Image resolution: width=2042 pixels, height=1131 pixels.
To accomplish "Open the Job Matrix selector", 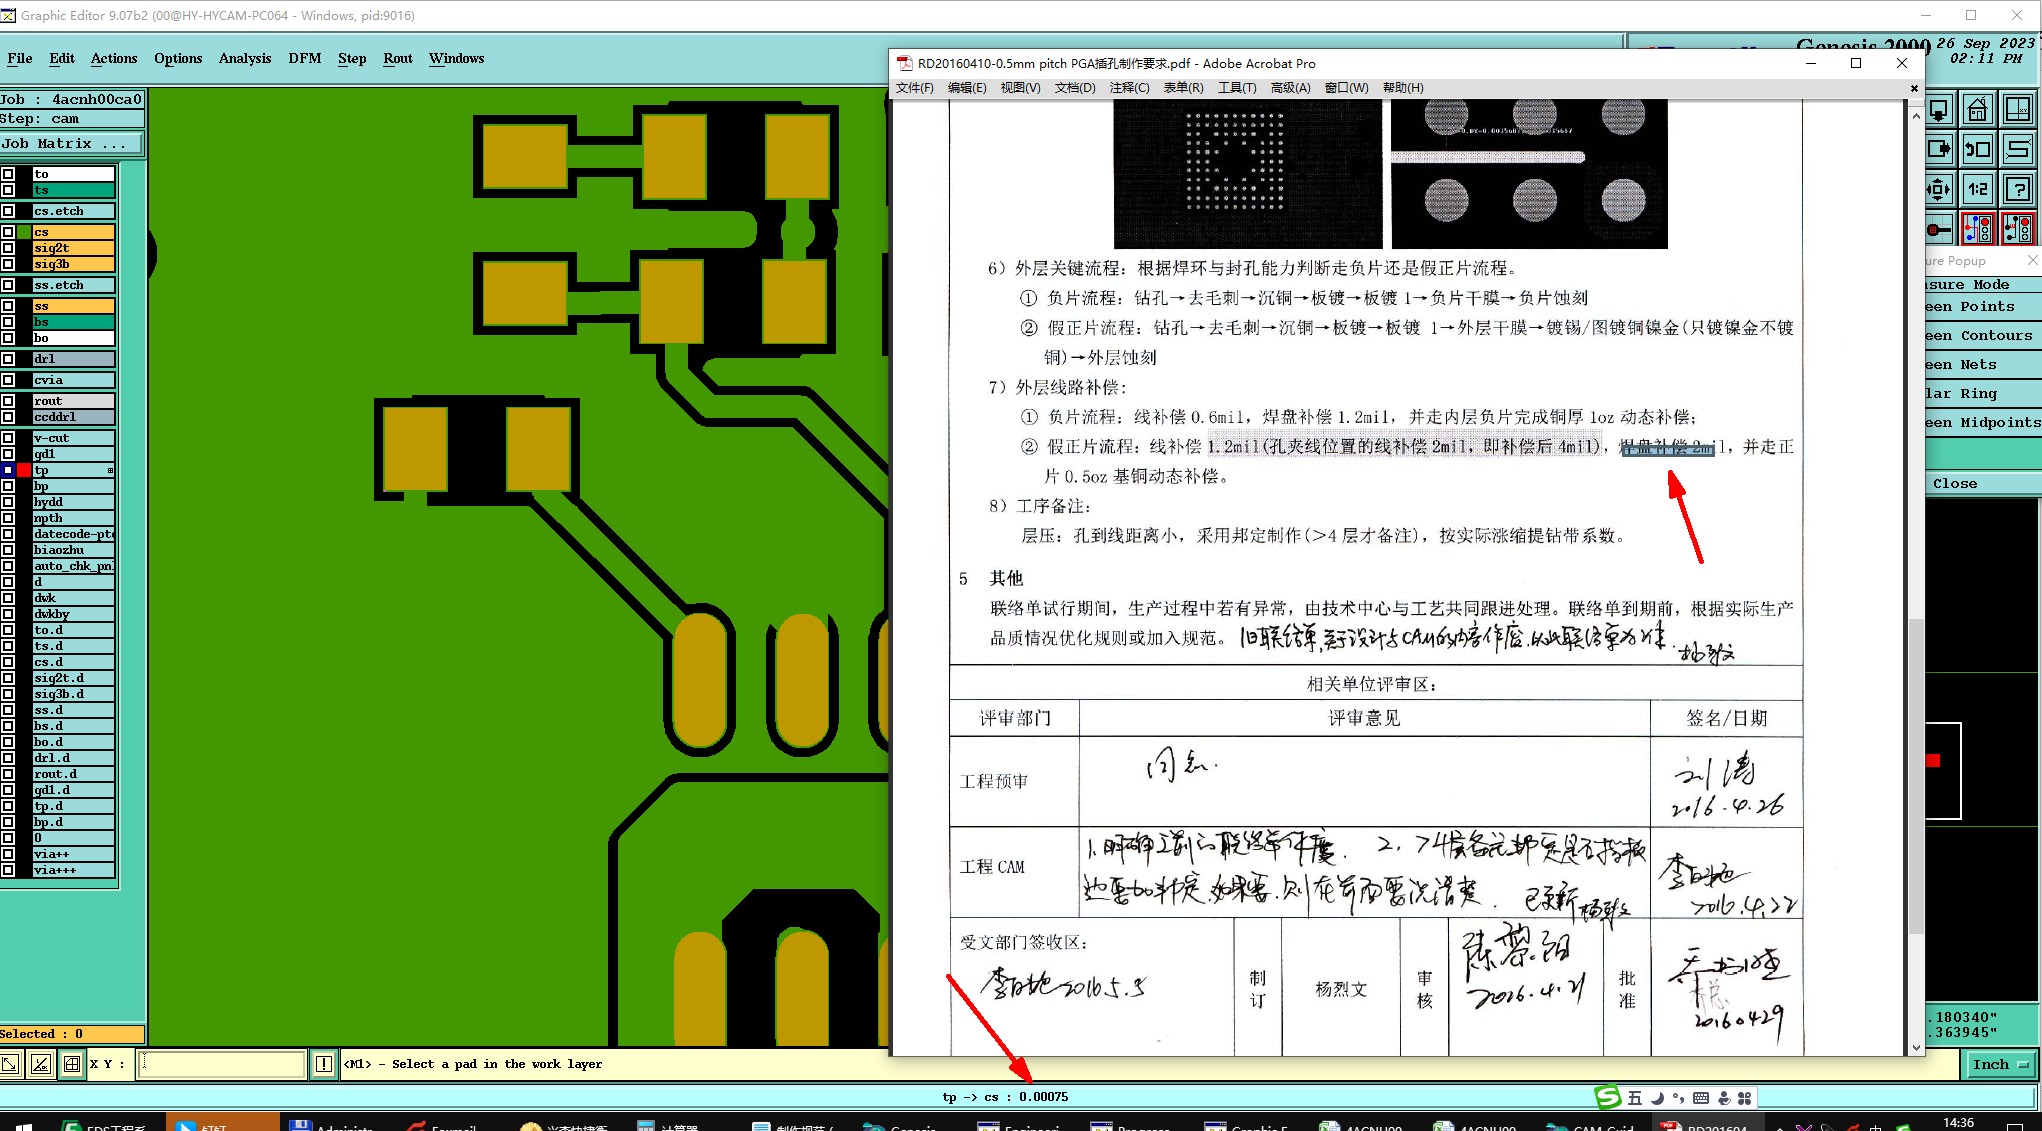I will click(x=70, y=144).
